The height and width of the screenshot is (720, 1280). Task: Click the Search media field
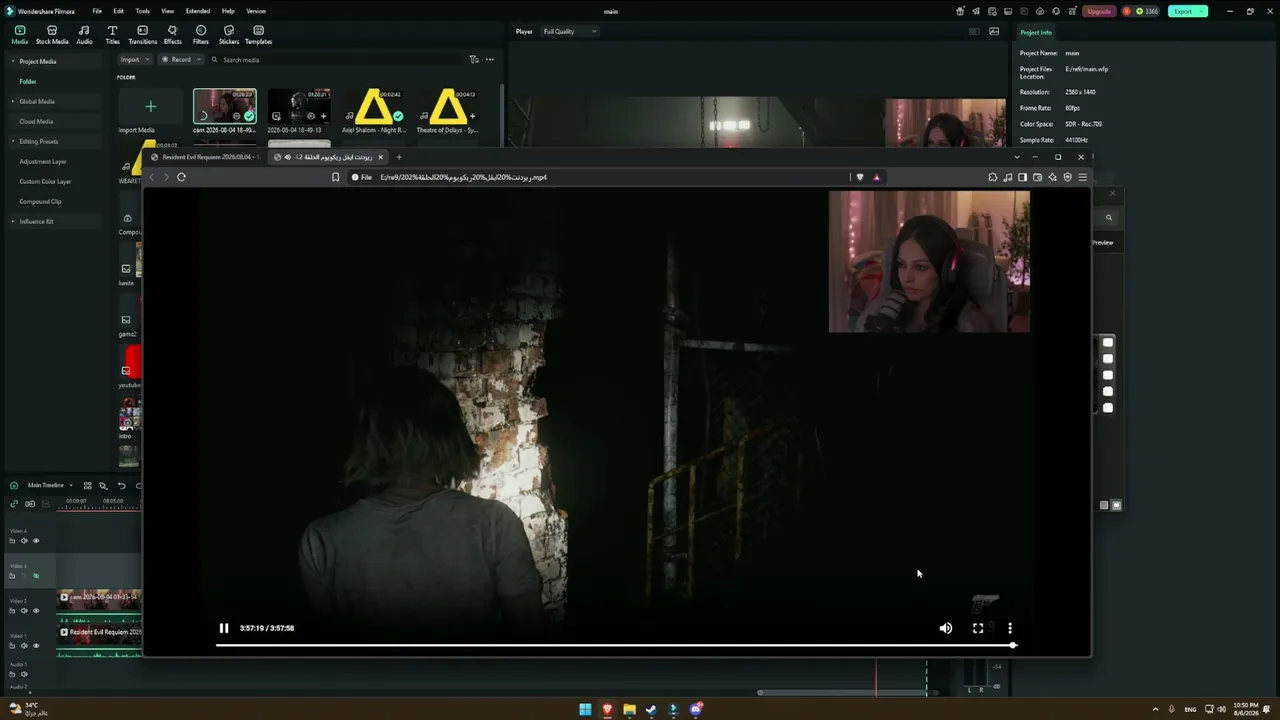pos(335,60)
